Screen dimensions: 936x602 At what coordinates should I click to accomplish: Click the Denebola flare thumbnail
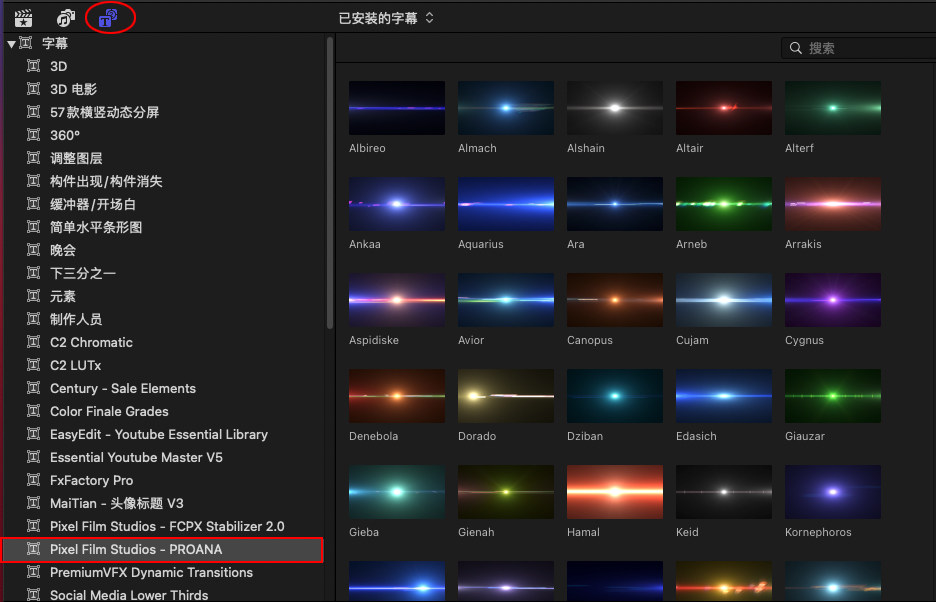397,396
